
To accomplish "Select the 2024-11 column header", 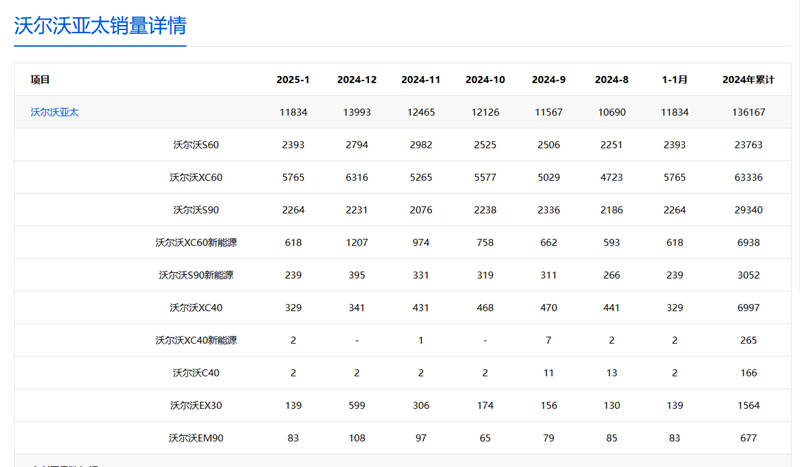I will point(420,80).
